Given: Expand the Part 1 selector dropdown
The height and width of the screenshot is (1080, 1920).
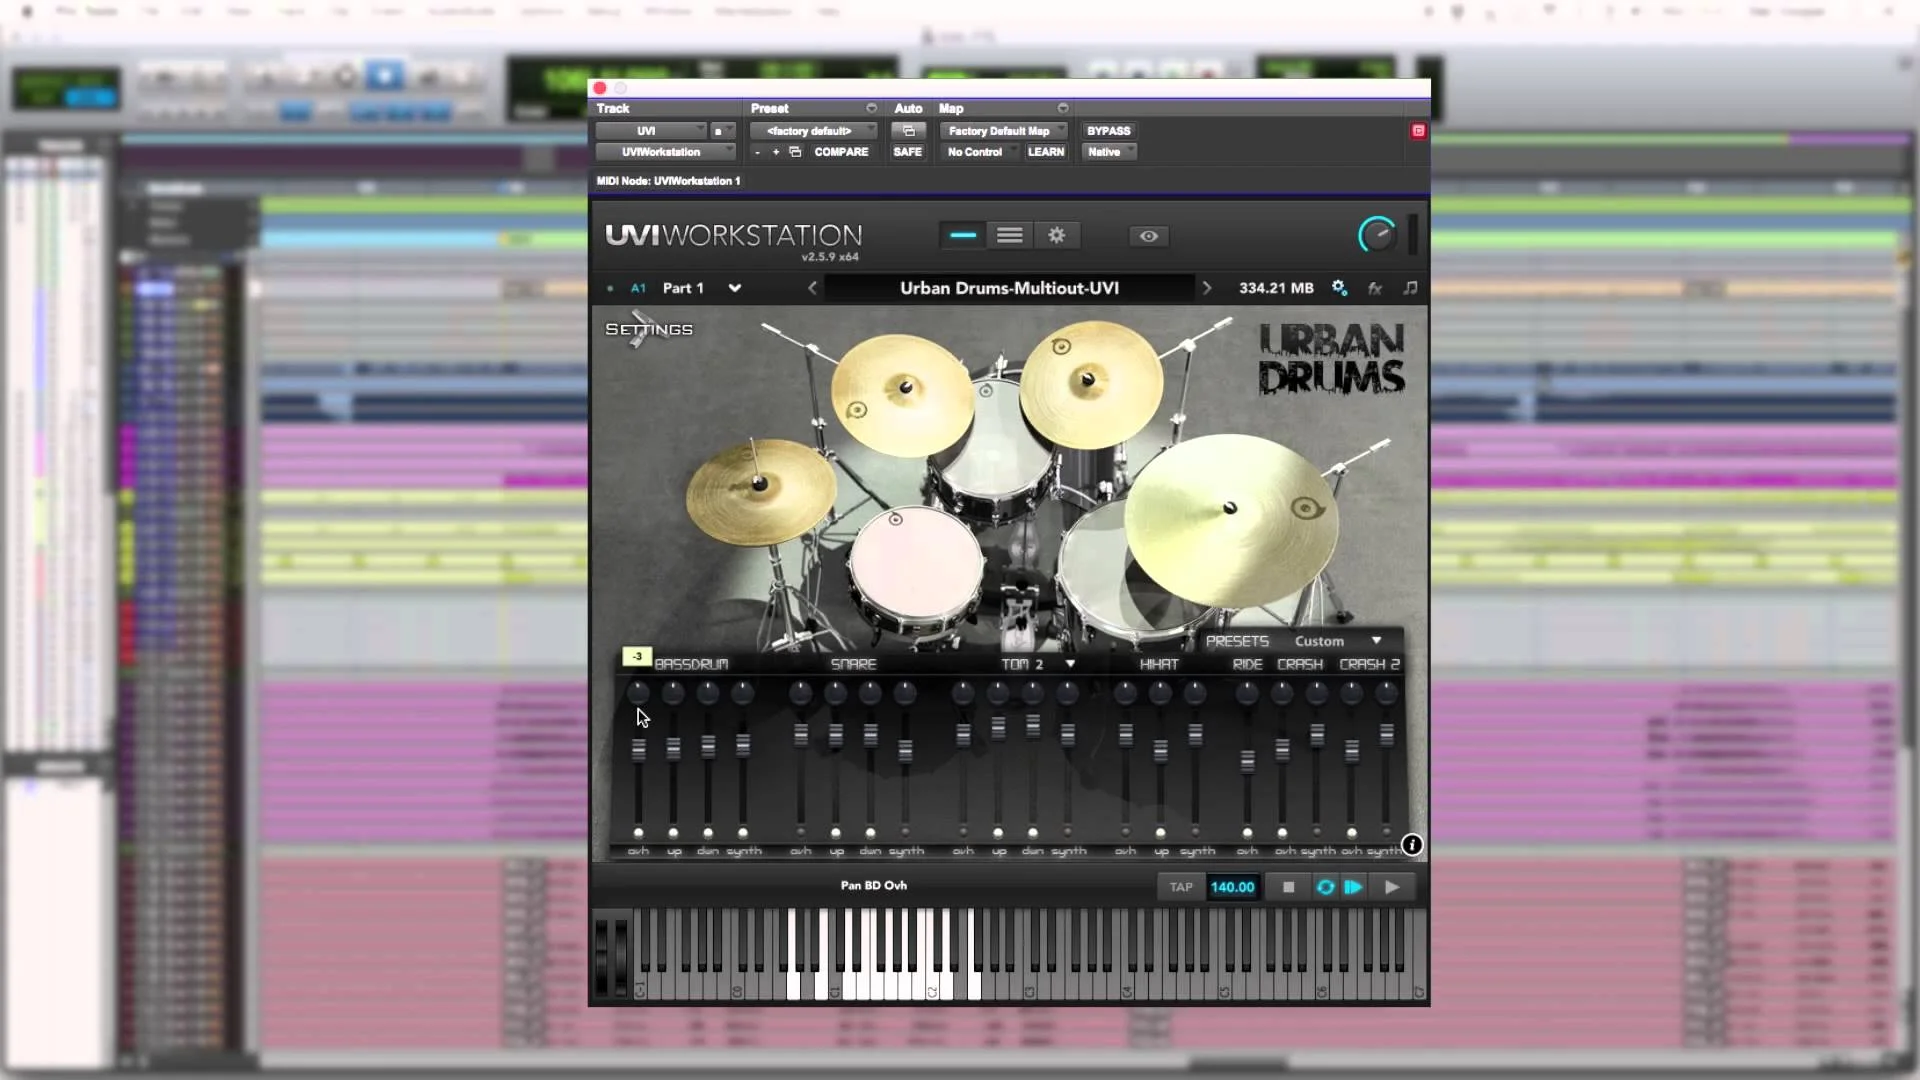Looking at the screenshot, I should 734,288.
